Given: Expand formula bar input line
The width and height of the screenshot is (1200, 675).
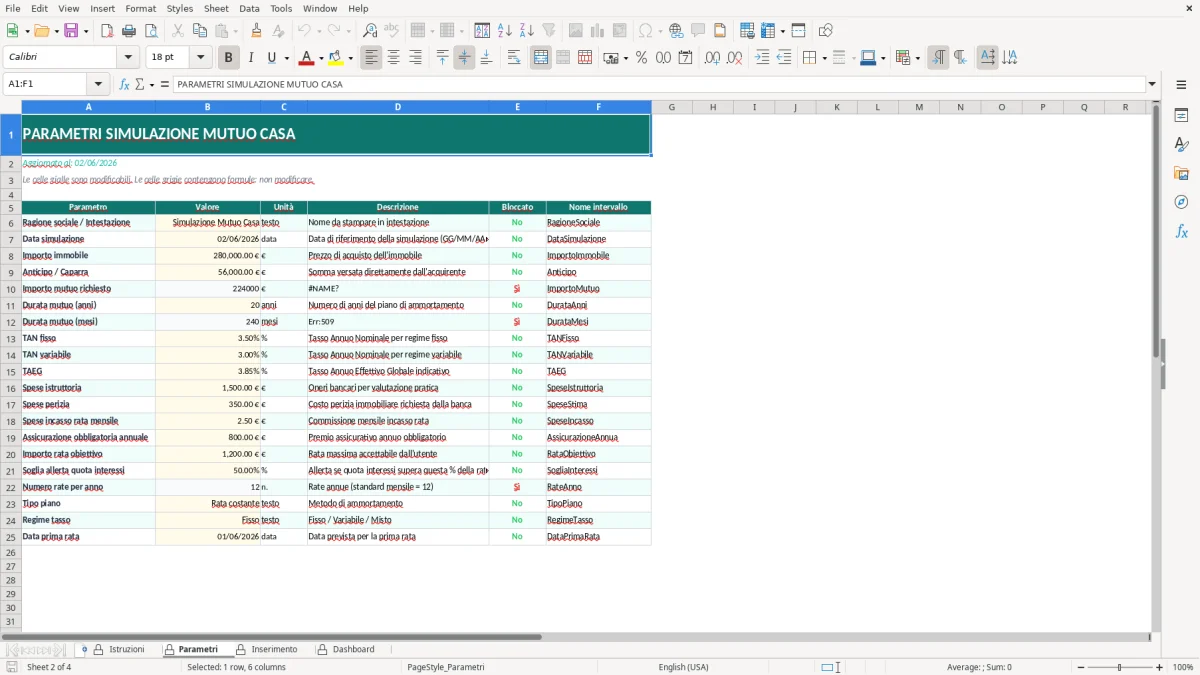Looking at the screenshot, I should click(1152, 84).
